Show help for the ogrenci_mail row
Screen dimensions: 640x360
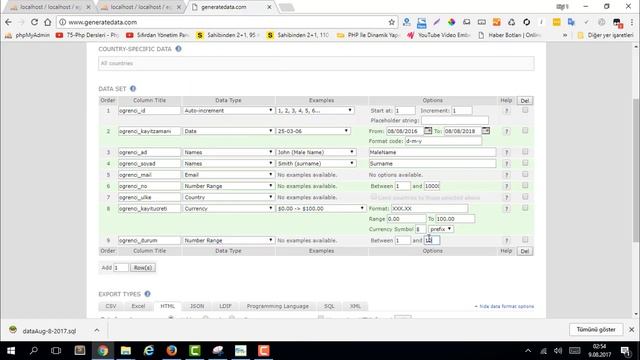point(507,175)
